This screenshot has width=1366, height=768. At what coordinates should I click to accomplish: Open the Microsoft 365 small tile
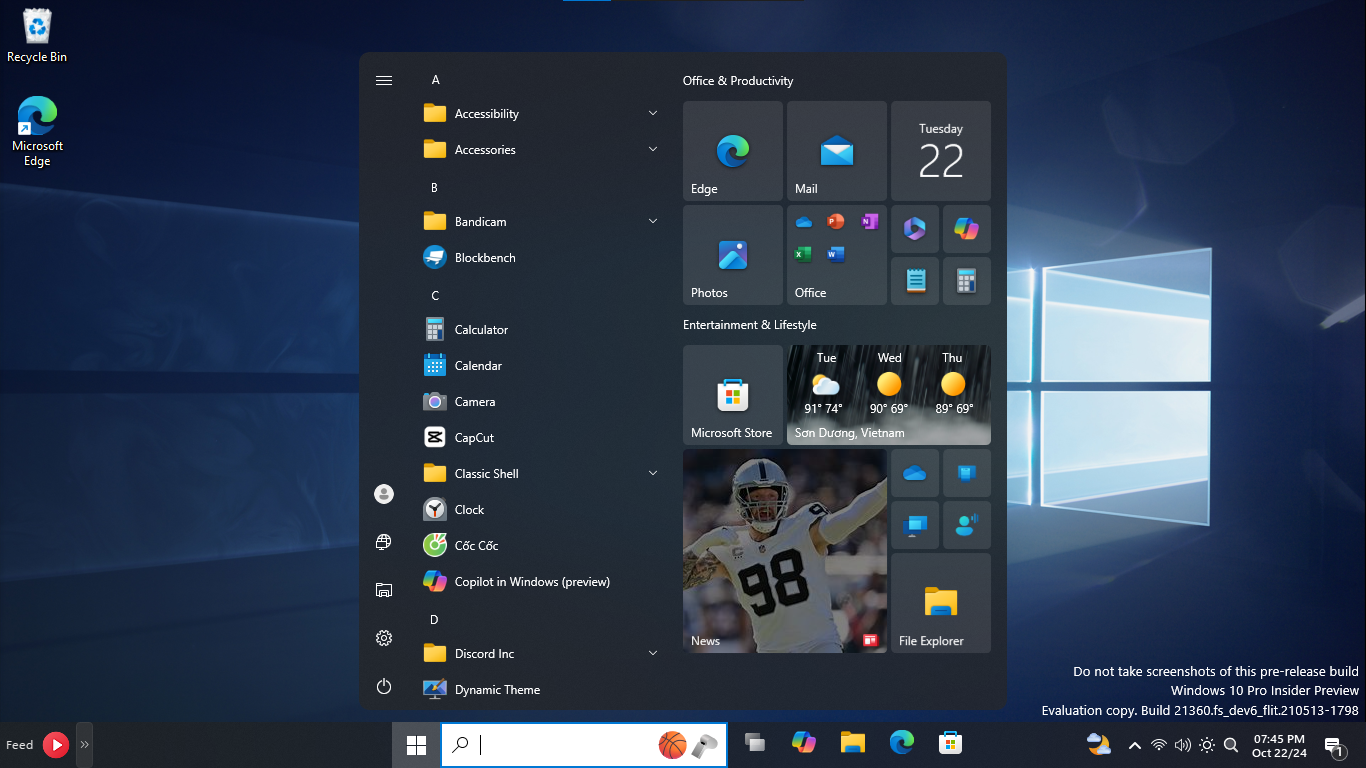coord(915,229)
